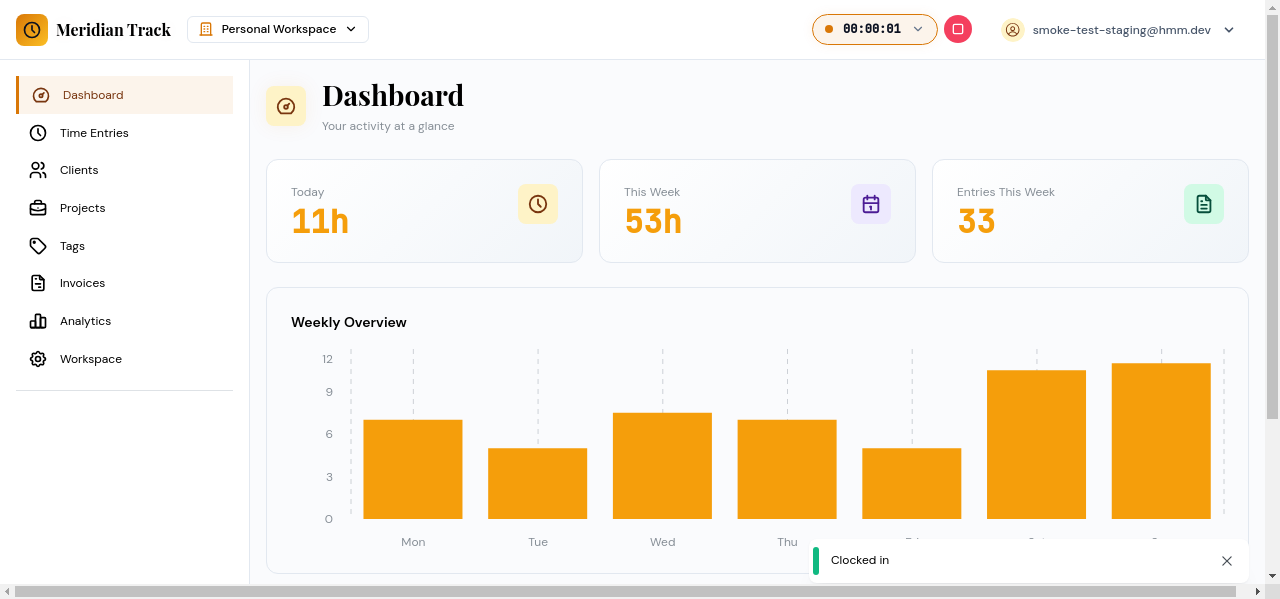Dismiss the Clocked in notification

click(x=1227, y=561)
